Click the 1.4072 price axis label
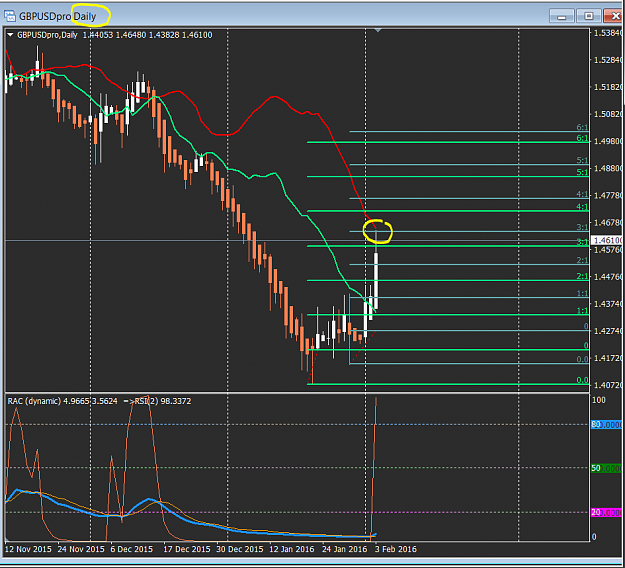 pos(608,385)
